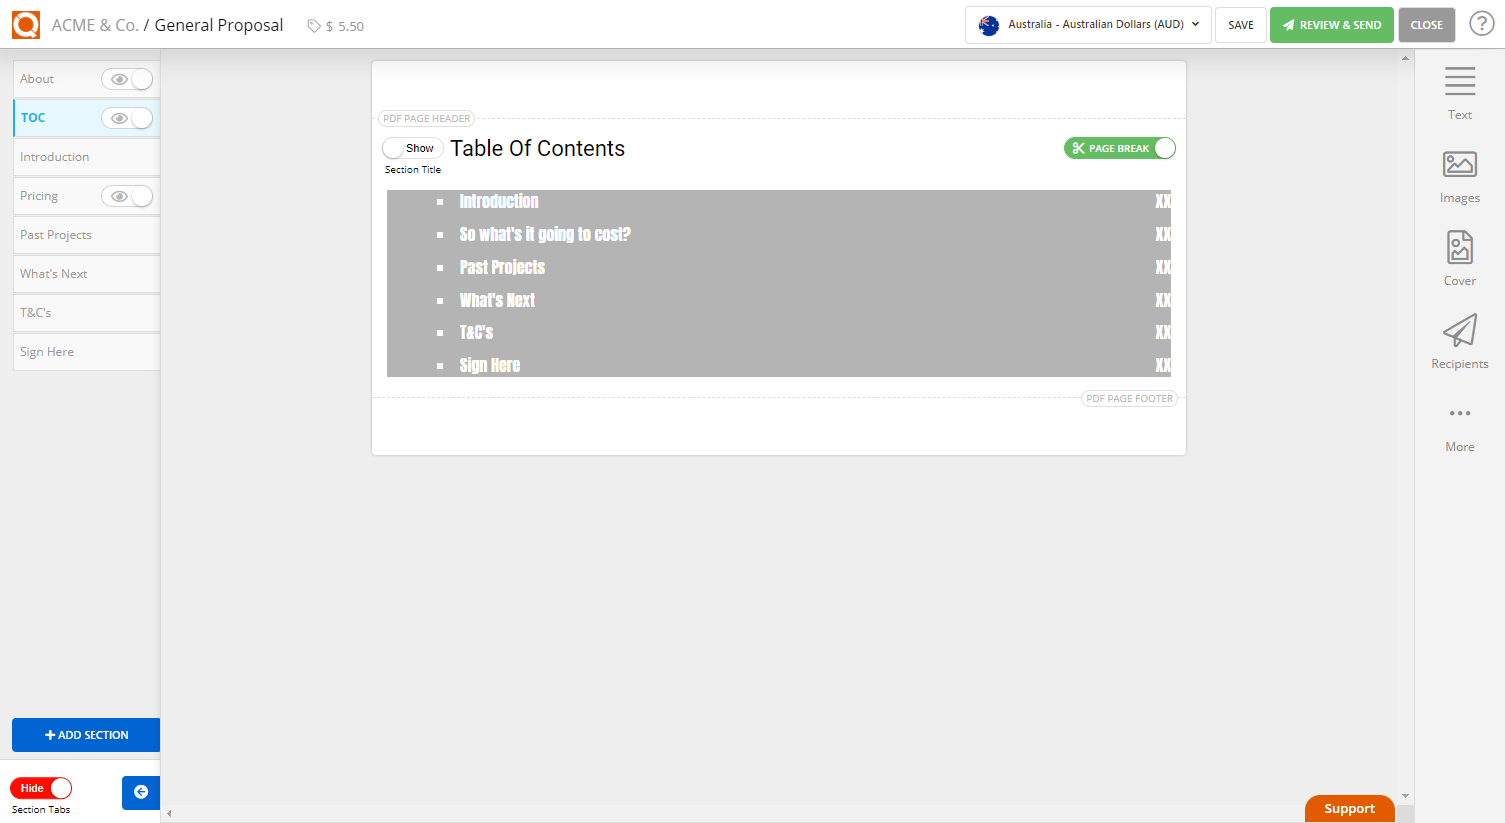Click the Qwilr logo icon
This screenshot has width=1505, height=823.
point(25,24)
